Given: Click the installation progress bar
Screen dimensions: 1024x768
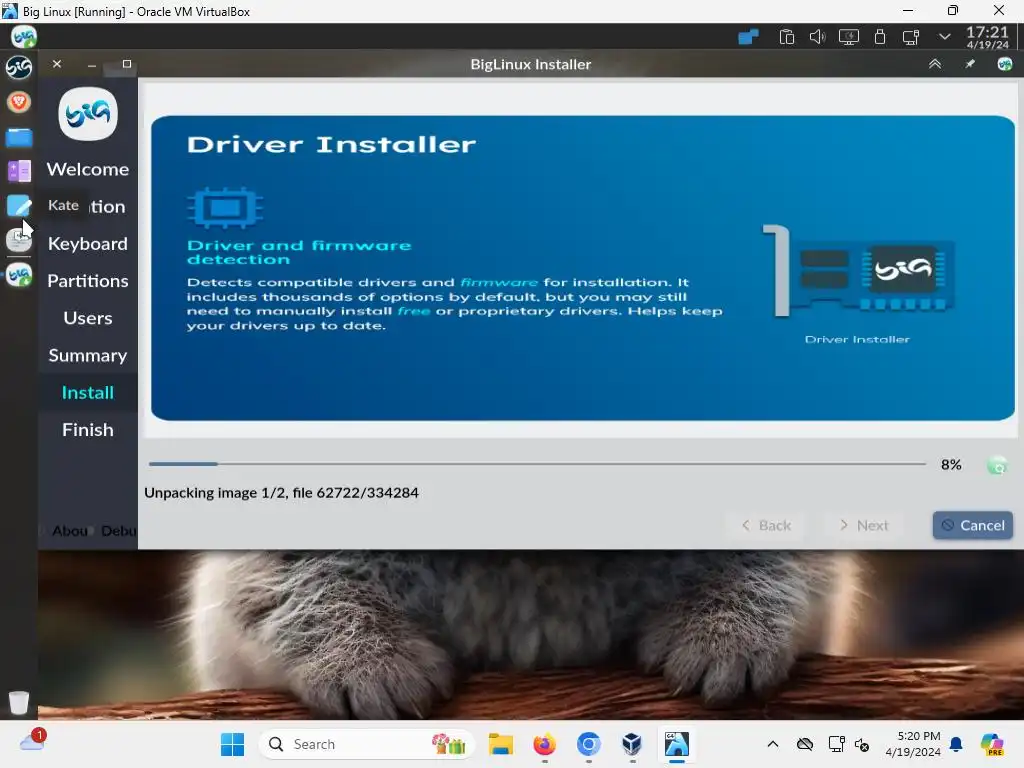Looking at the screenshot, I should 537,464.
